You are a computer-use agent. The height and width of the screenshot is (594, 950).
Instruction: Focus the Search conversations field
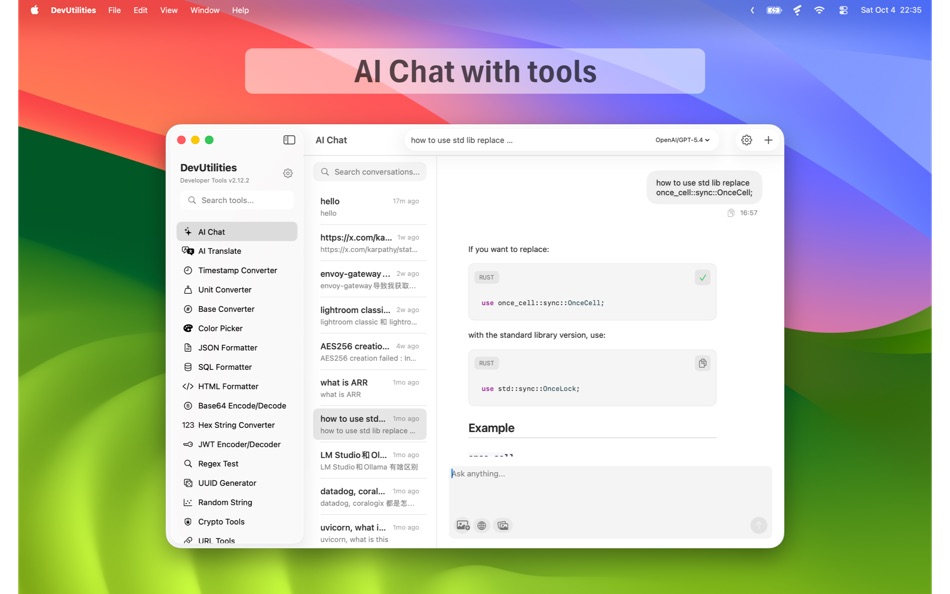[x=370, y=172]
